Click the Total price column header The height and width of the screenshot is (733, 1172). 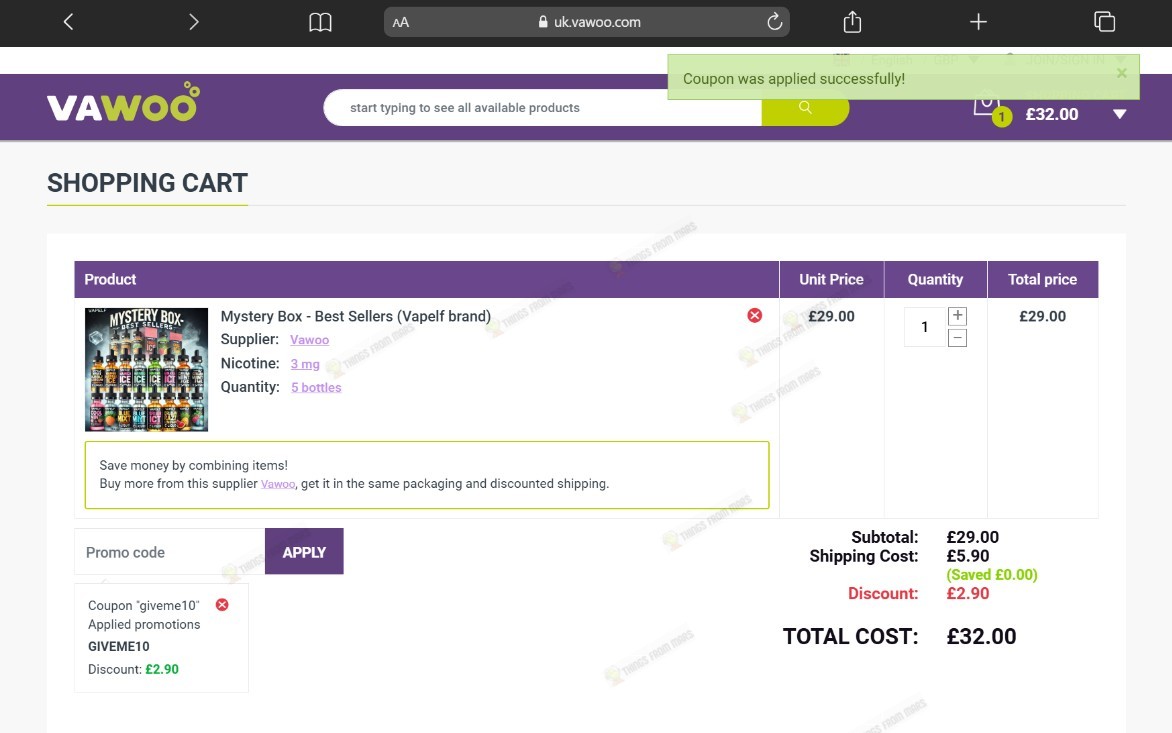click(x=1043, y=279)
